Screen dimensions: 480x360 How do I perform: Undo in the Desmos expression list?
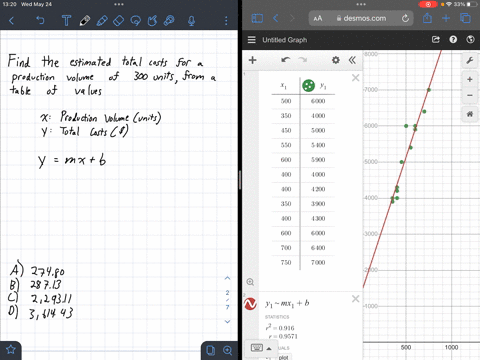(285, 60)
